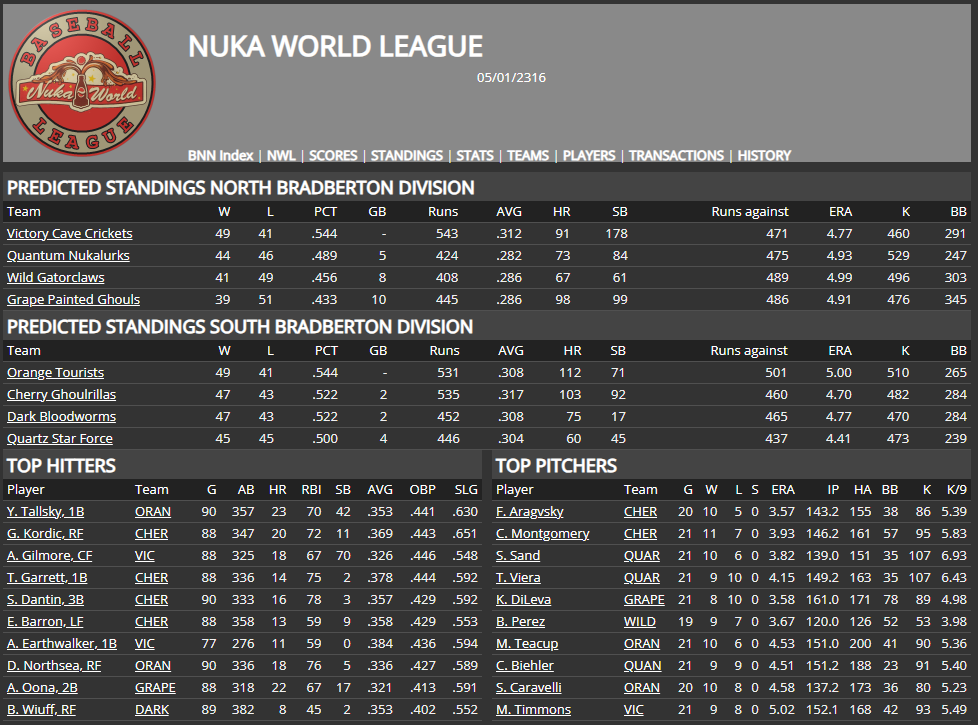
Task: View the Orange Tourists team page
Action: [55, 372]
